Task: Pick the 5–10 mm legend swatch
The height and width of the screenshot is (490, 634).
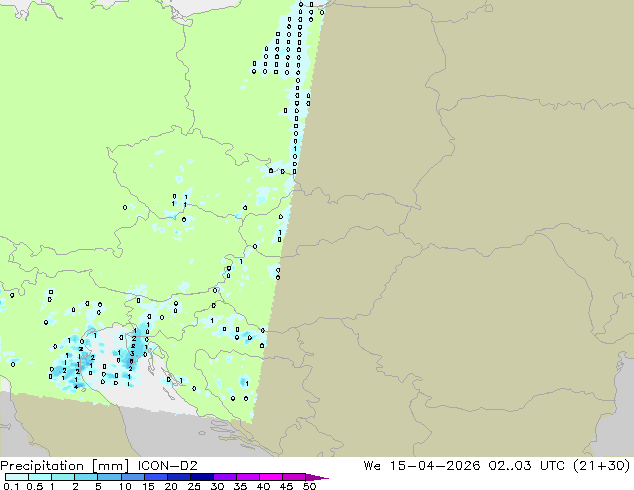Action: (109, 477)
